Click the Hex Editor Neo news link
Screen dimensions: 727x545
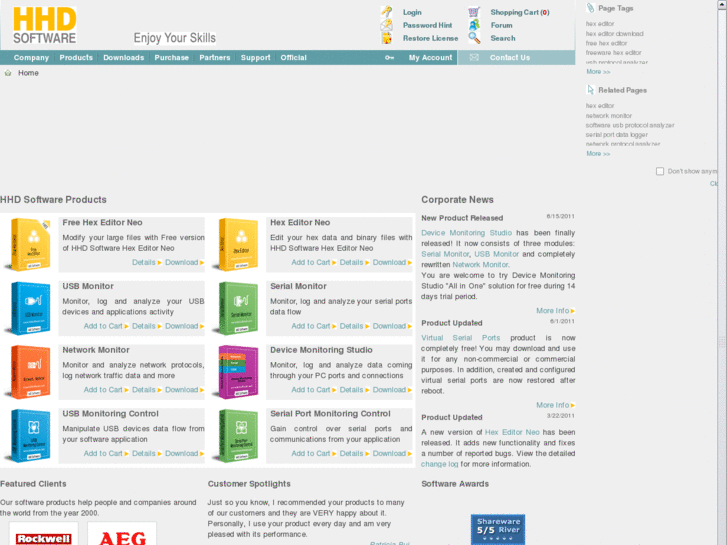coord(512,432)
